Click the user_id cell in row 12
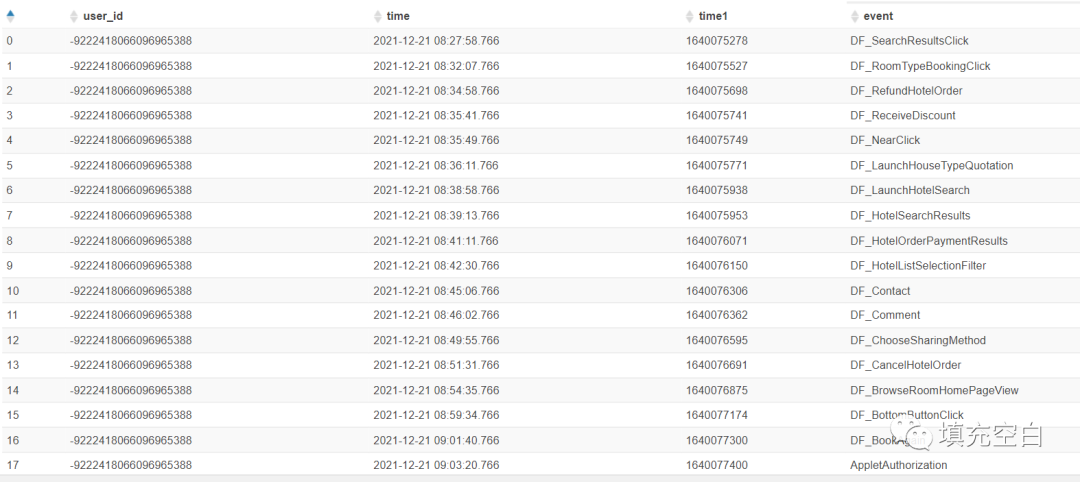1080x482 pixels. 131,340
